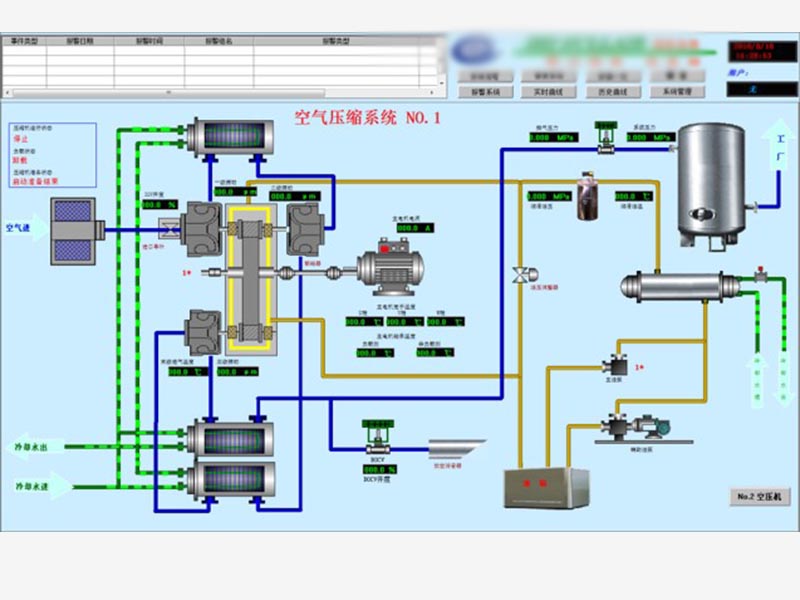Click the alarm table's vertical scroll down arrow
The height and width of the screenshot is (600, 800).
tap(441, 83)
